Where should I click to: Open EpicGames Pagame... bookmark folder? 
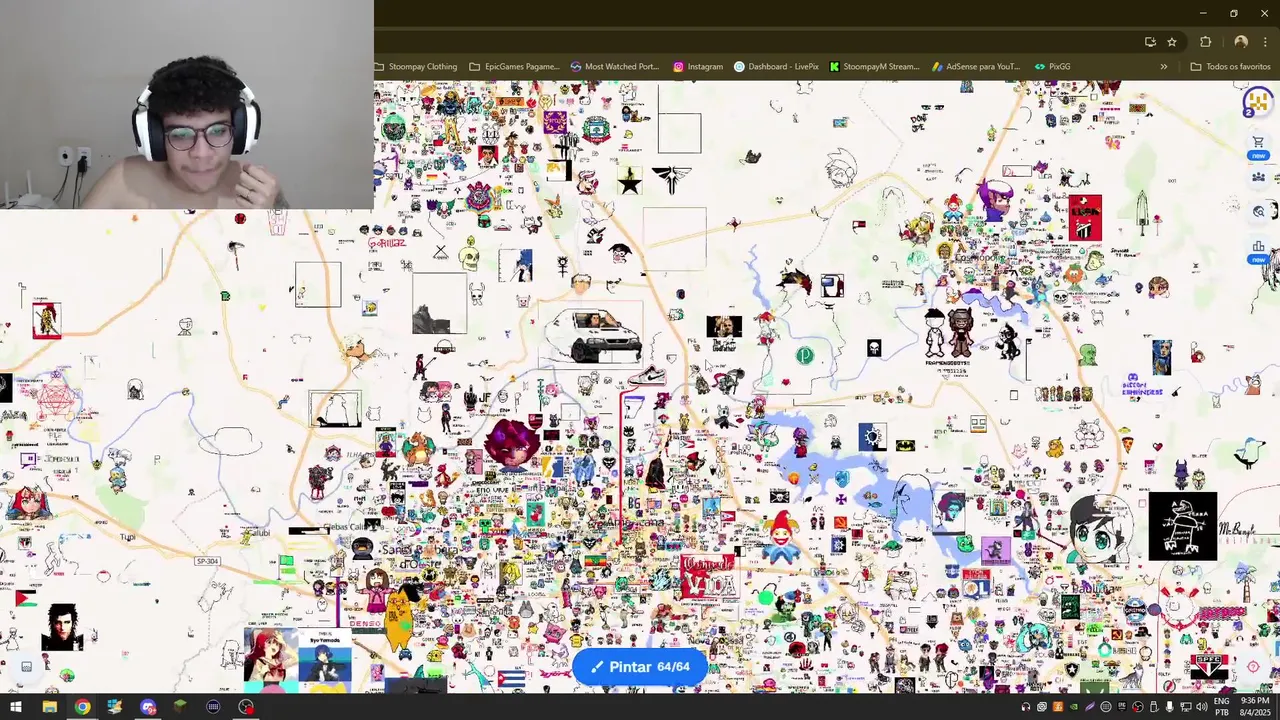click(x=514, y=67)
